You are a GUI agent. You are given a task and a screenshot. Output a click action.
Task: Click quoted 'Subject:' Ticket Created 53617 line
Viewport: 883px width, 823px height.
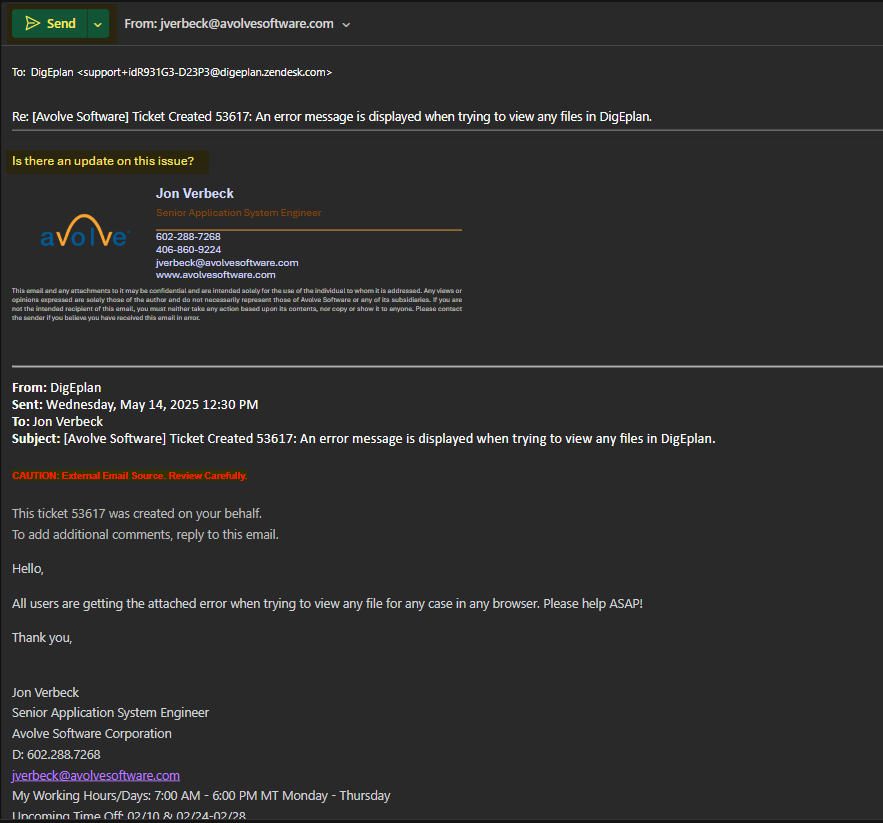tap(363, 439)
